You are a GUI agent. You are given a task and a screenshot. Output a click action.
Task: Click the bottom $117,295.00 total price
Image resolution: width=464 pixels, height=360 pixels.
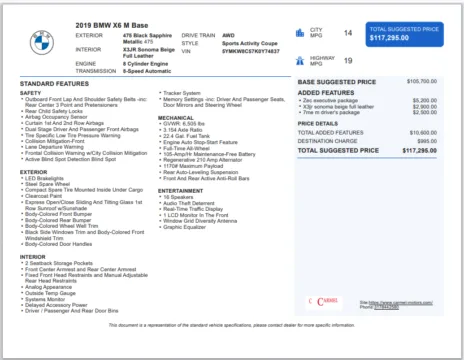click(x=420, y=151)
